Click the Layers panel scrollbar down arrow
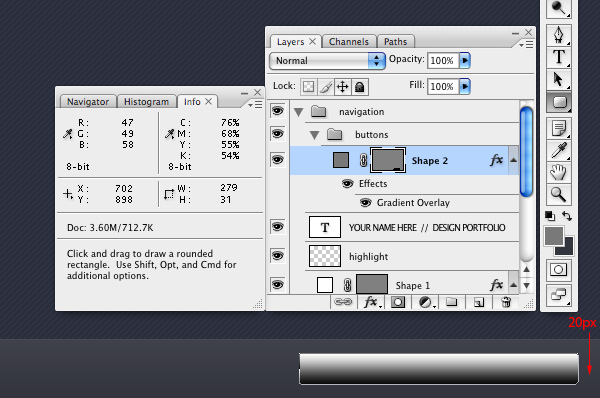Viewport: 600px width, 398px height. coord(527,285)
